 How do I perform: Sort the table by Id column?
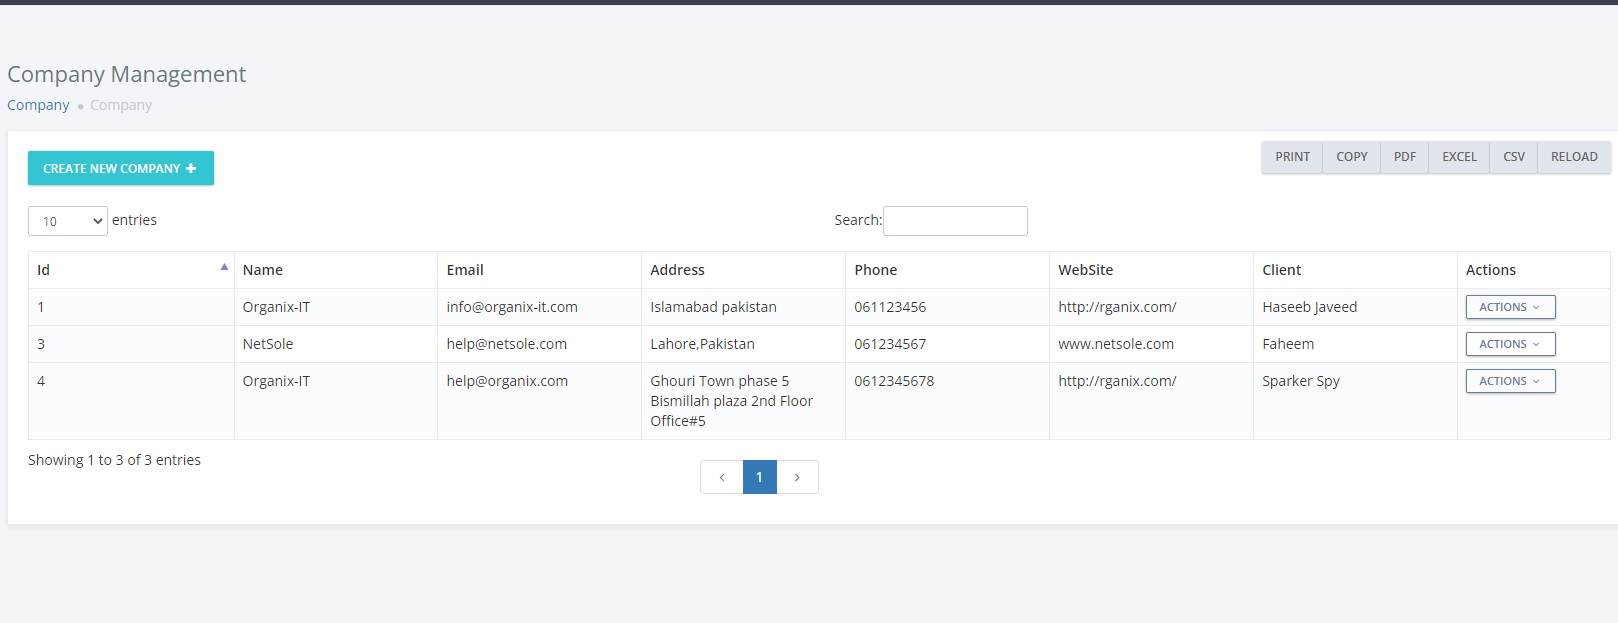click(x=130, y=270)
